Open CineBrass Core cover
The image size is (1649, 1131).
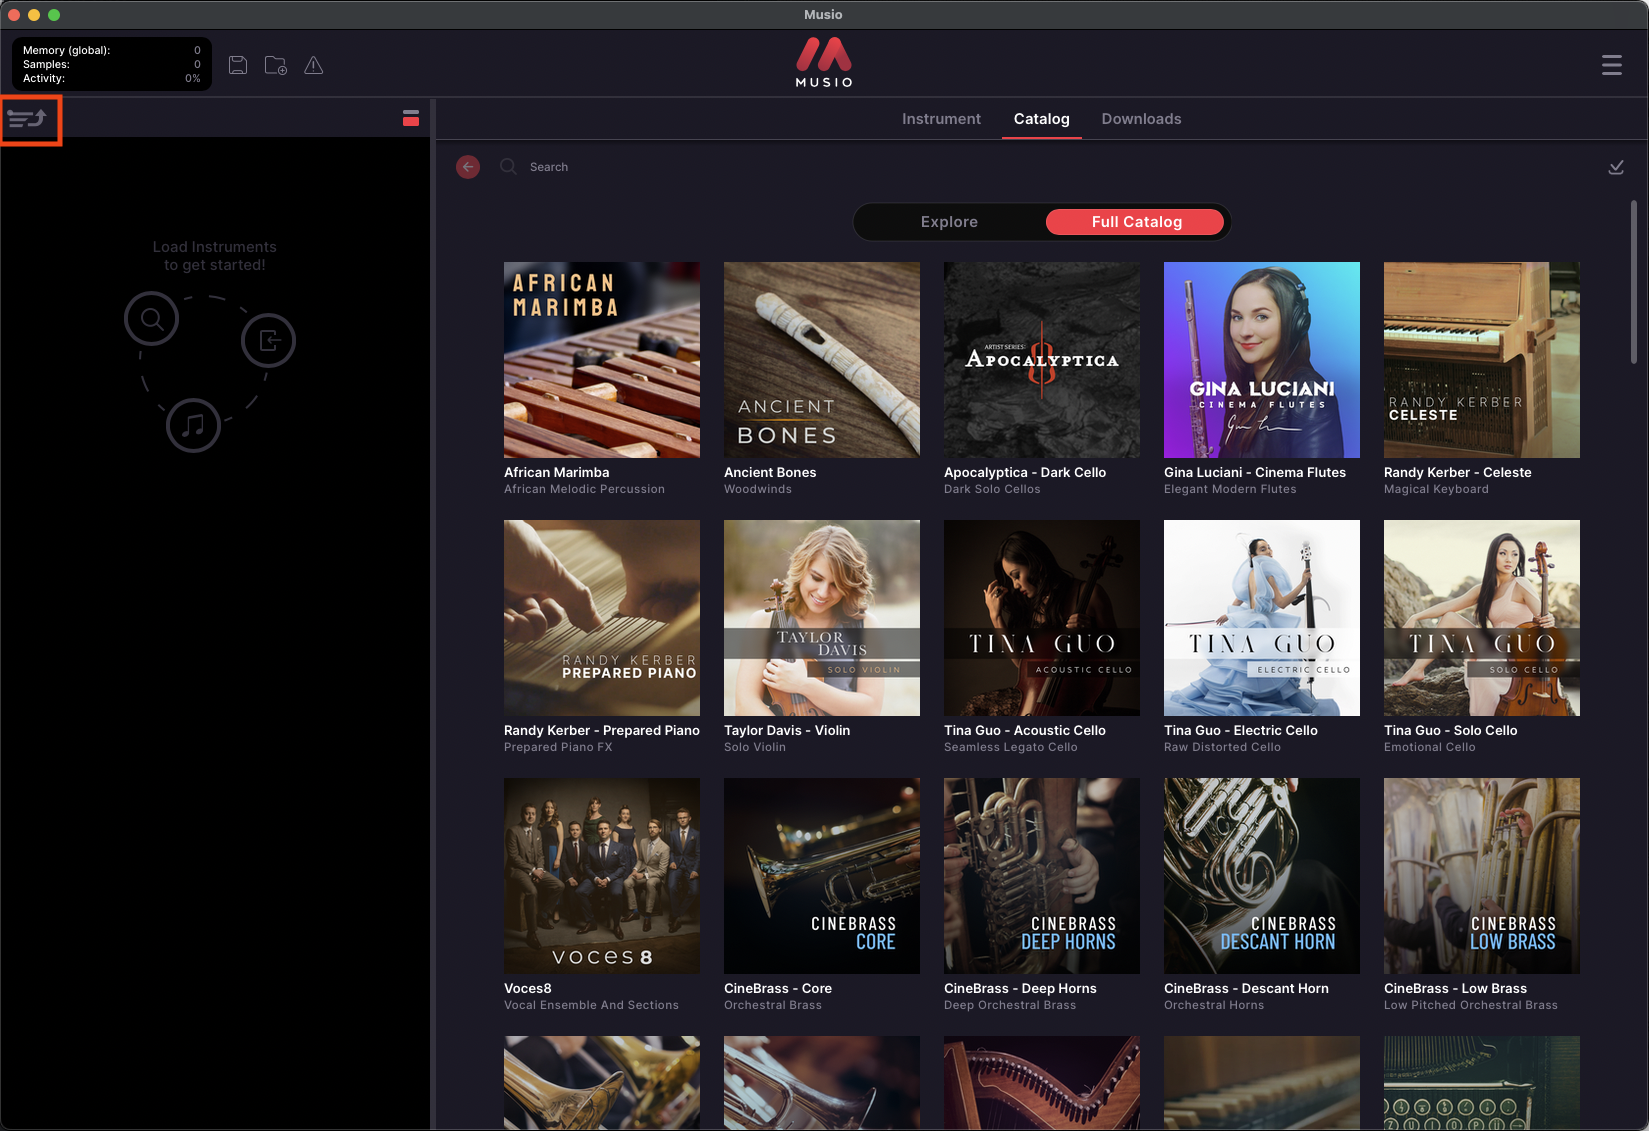(x=822, y=876)
